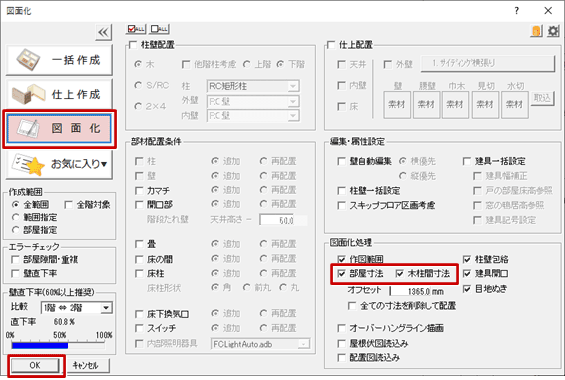This screenshot has width=565, height=380.
Task: Enable スイッチ placement checkbox
Action: (139, 328)
